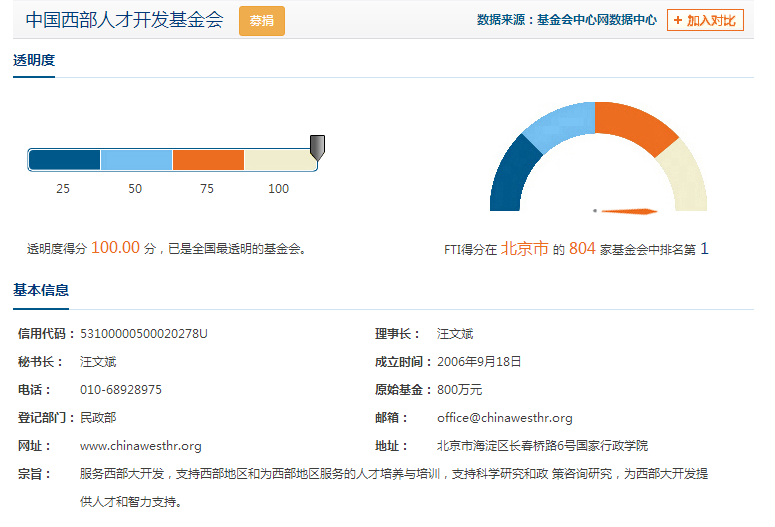The width and height of the screenshot is (775, 527).
Task: Click the scale label 50
Action: 135,189
